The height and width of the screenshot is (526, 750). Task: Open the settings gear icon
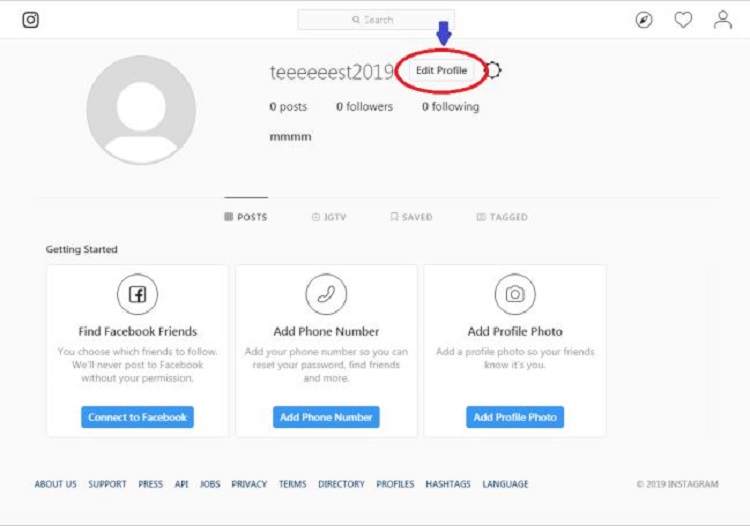coord(493,70)
